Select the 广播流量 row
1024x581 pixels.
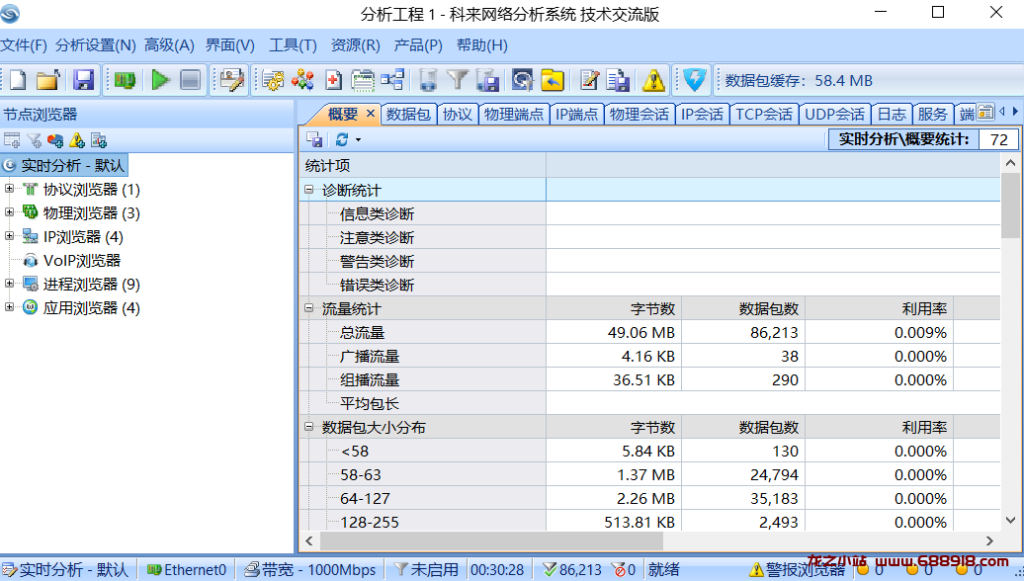coord(649,356)
